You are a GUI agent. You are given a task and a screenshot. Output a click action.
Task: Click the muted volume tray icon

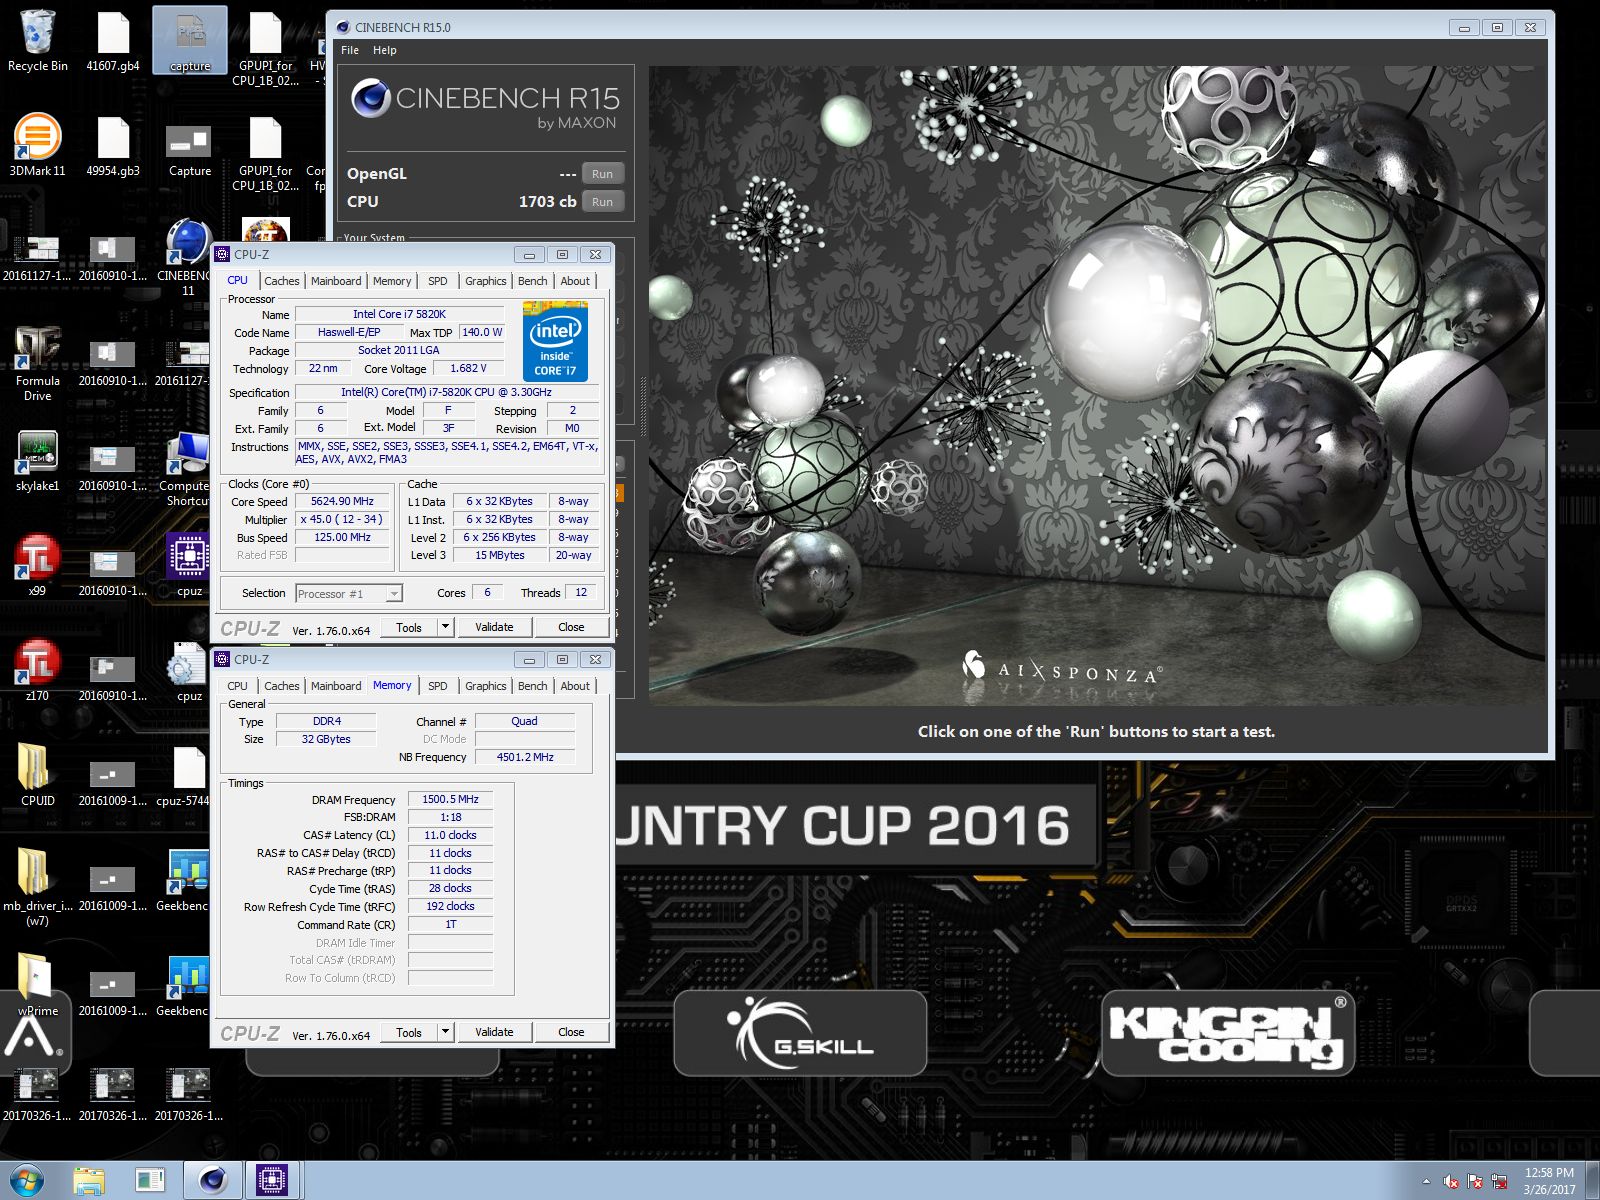point(1451,1182)
